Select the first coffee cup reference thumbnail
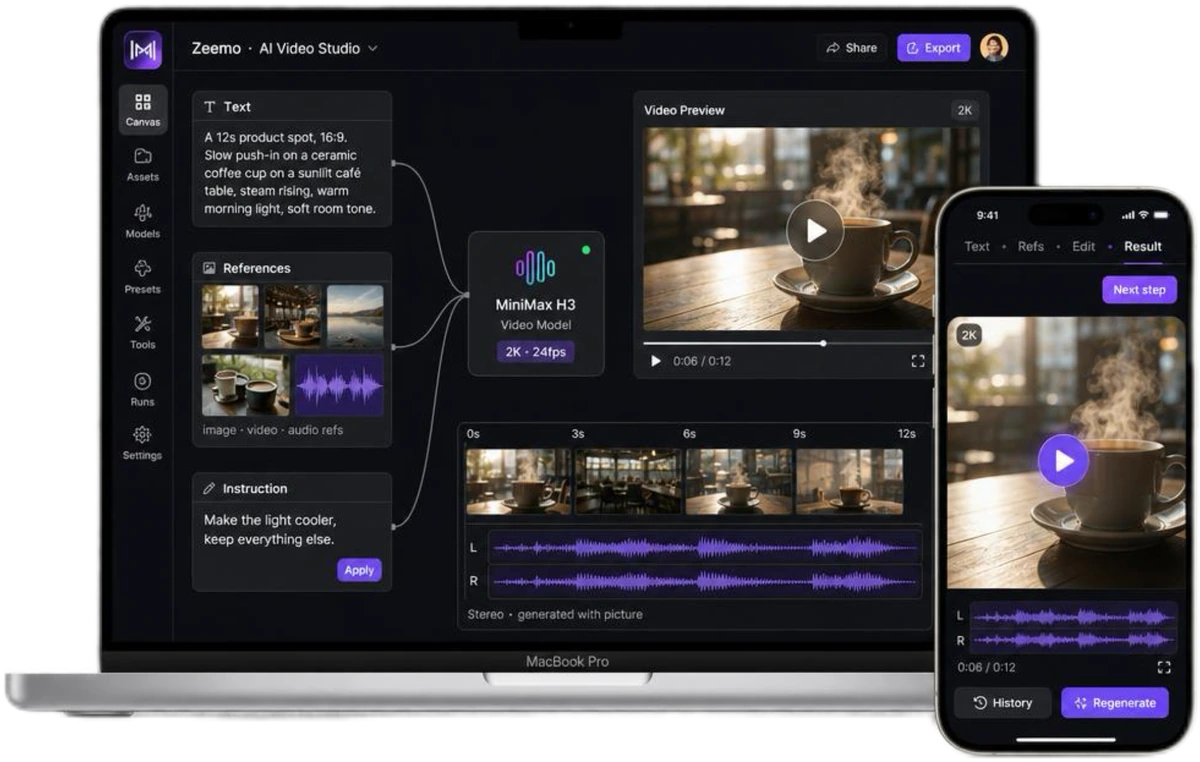1200x762 pixels. click(x=230, y=316)
